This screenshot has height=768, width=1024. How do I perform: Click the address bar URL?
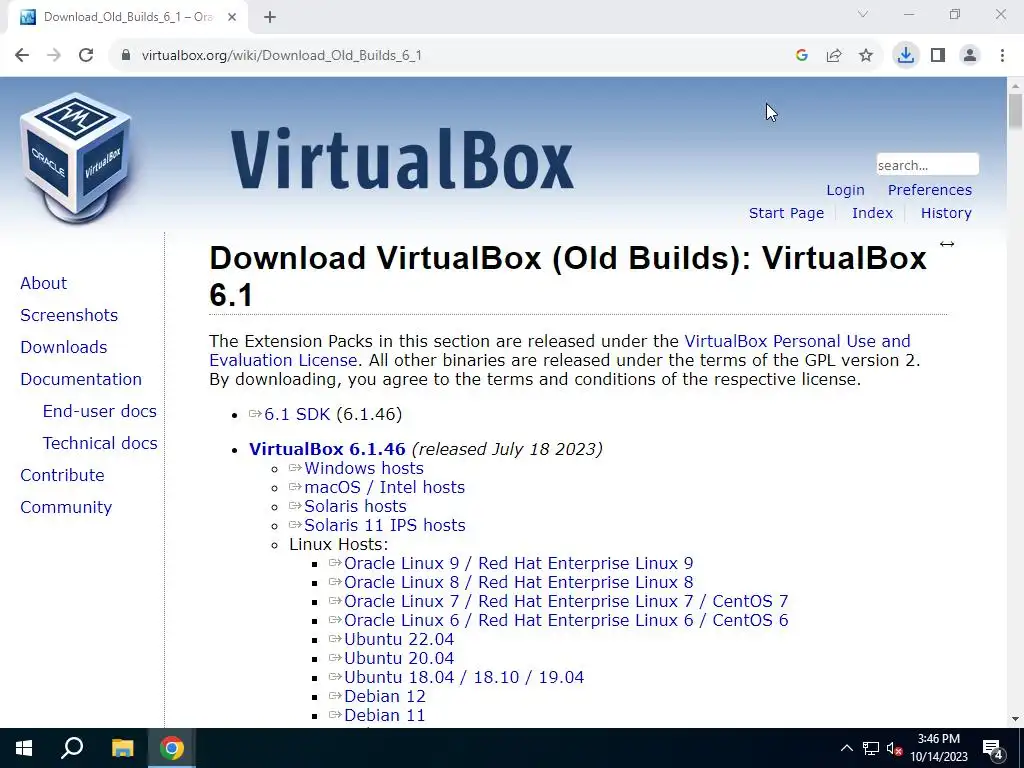tap(281, 56)
